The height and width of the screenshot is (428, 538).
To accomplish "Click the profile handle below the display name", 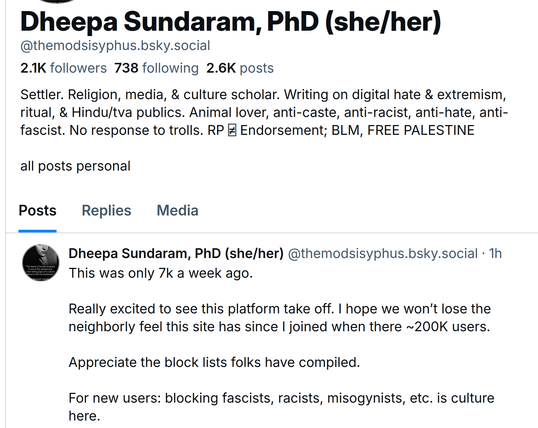I will point(115,46).
